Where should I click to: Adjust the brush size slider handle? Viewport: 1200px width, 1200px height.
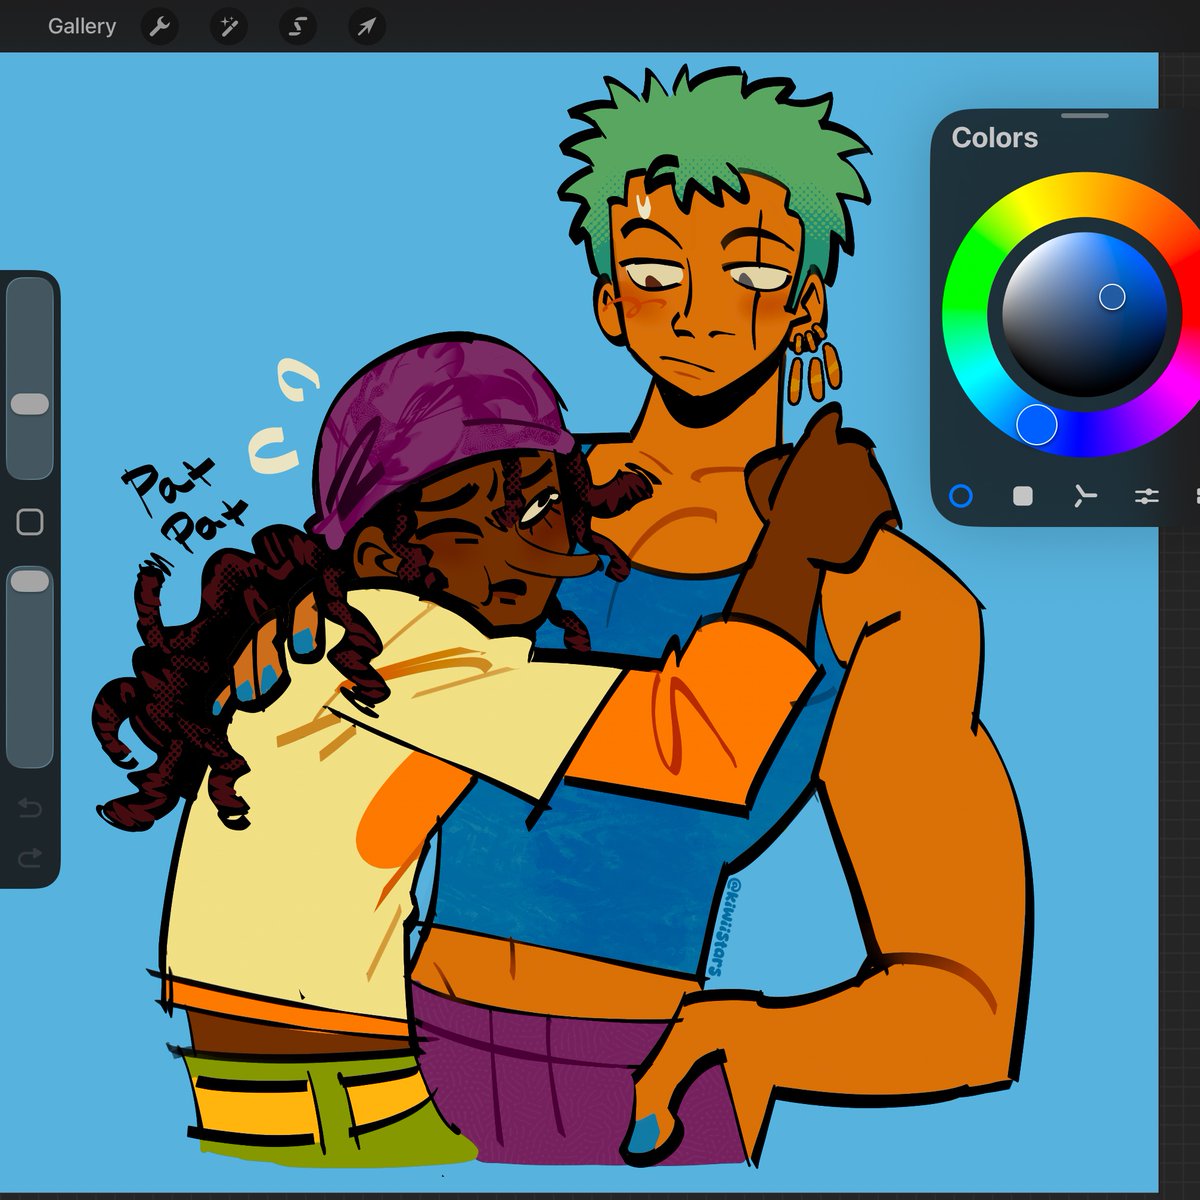(x=30, y=404)
